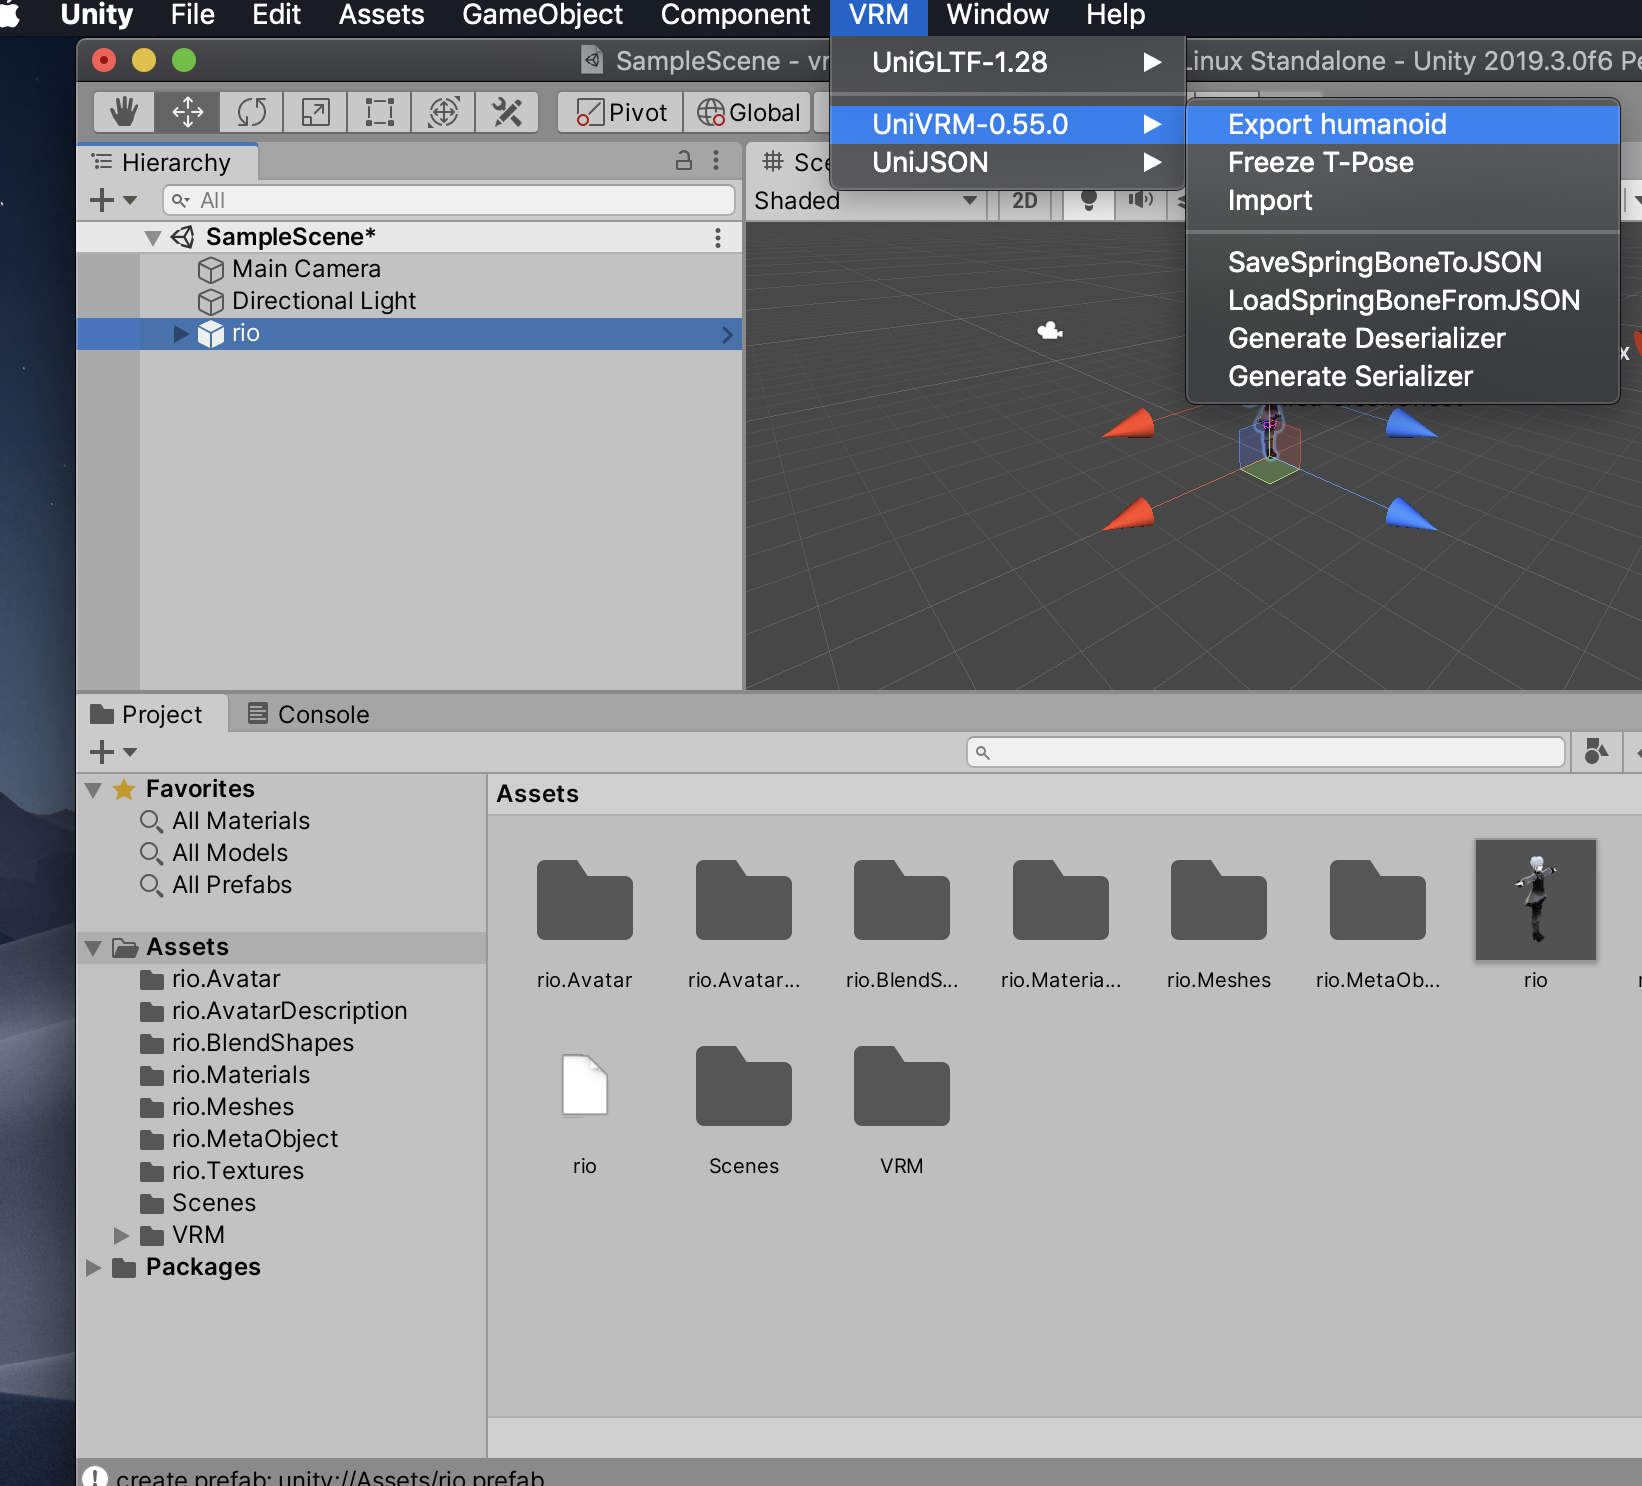Screen dimensions: 1642x1486
Task: Select the combined Transform tool
Action: pyautogui.click(x=443, y=112)
